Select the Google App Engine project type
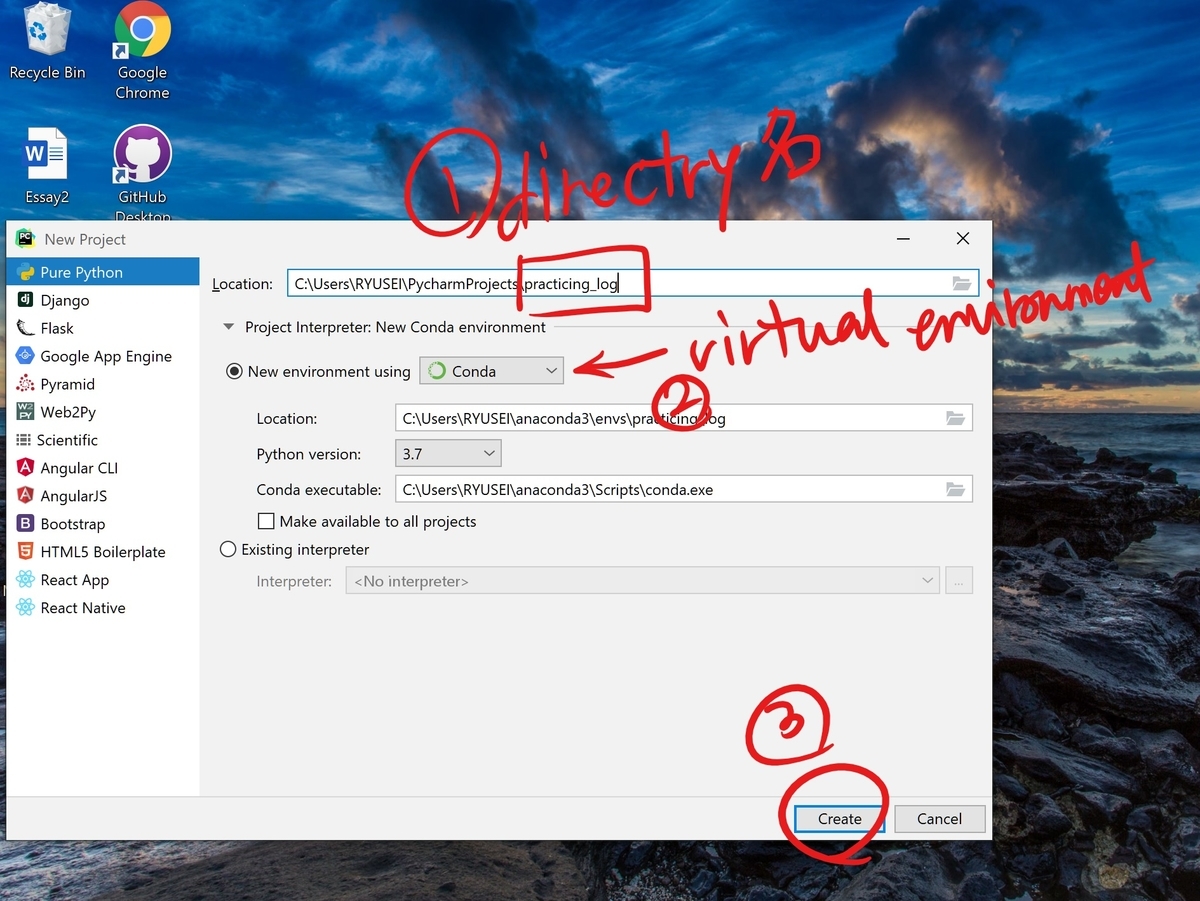Image resolution: width=1200 pixels, height=901 pixels. 103,356
